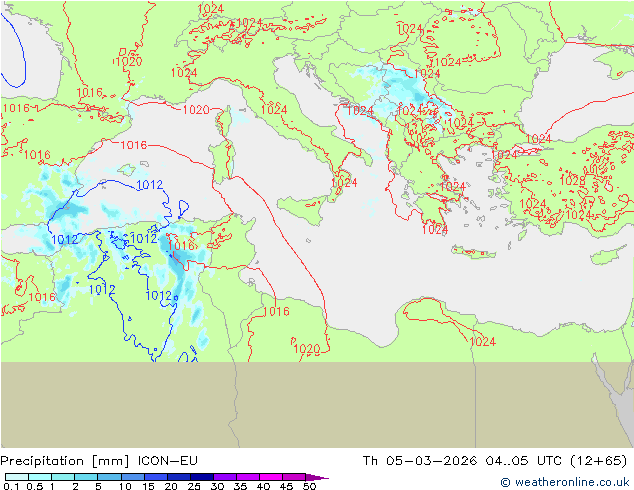Click the legend swatch between 1 and 2
The width and height of the screenshot is (634, 490).
[63, 477]
